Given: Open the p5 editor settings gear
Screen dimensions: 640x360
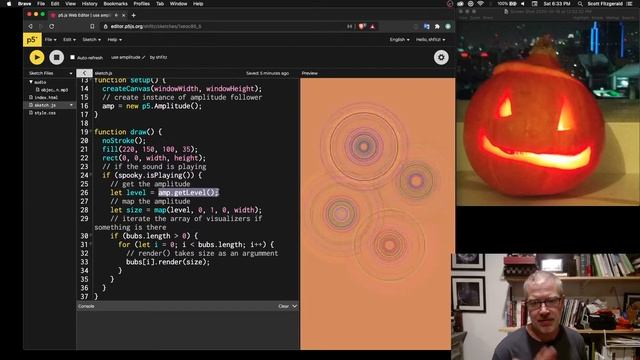Looking at the screenshot, I should (441, 57).
